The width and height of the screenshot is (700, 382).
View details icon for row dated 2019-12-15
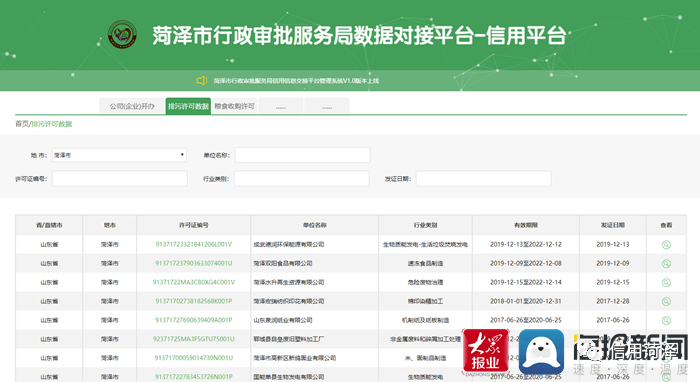[x=666, y=282]
